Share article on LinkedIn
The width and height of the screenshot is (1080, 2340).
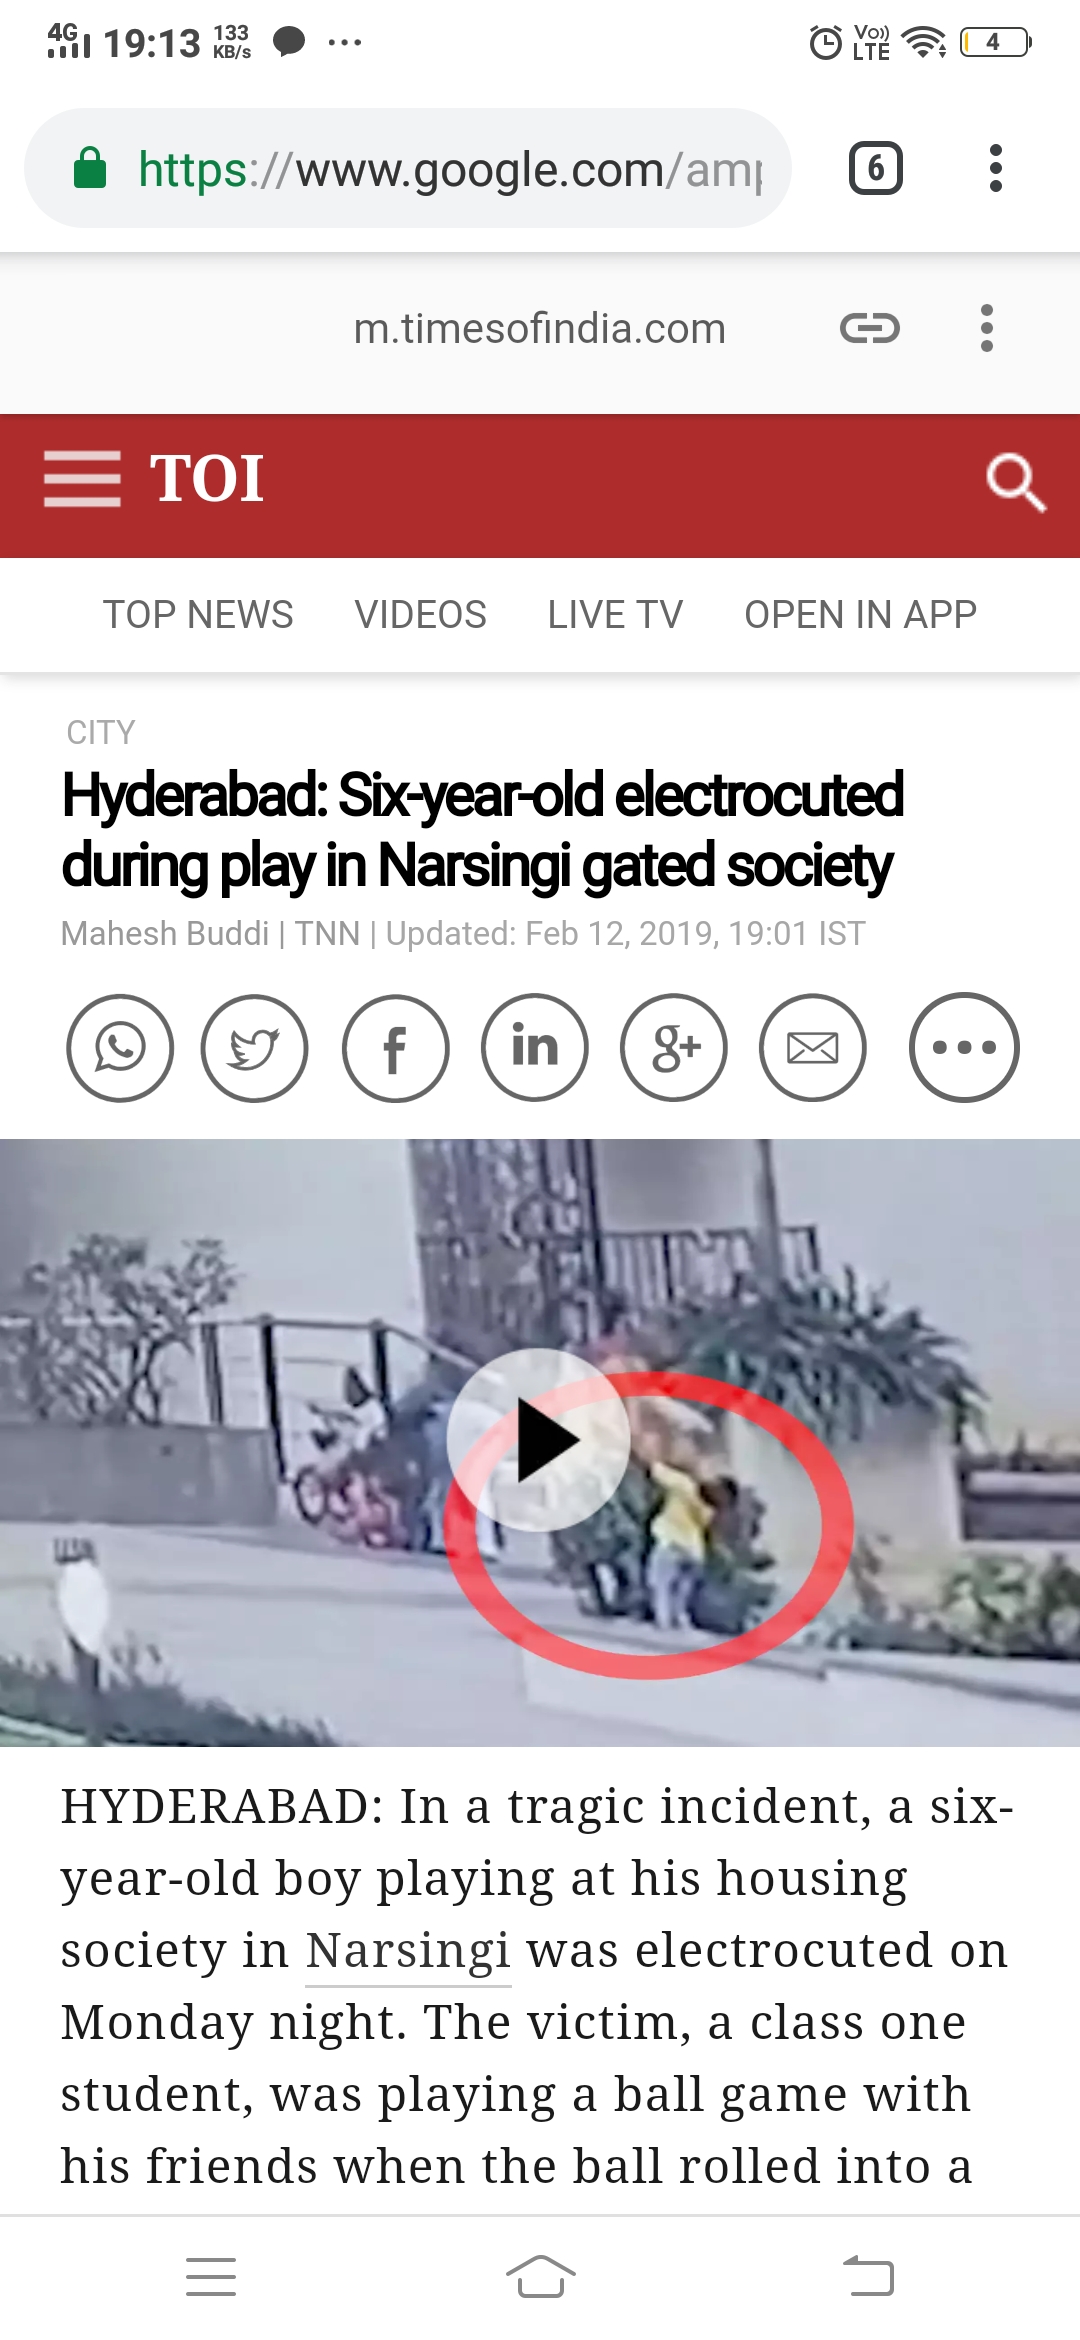pyautogui.click(x=535, y=1048)
